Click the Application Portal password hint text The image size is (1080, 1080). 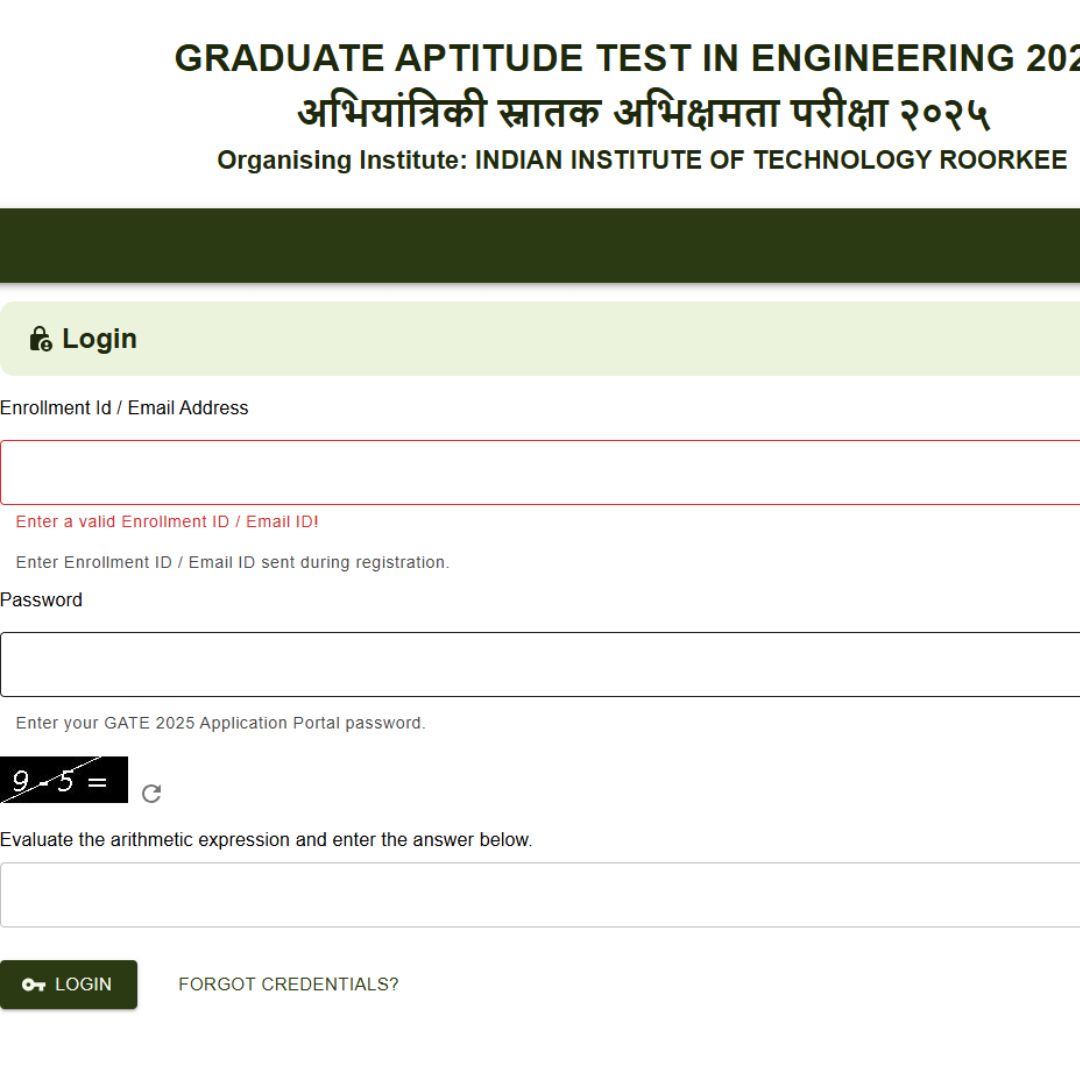pyautogui.click(x=221, y=723)
